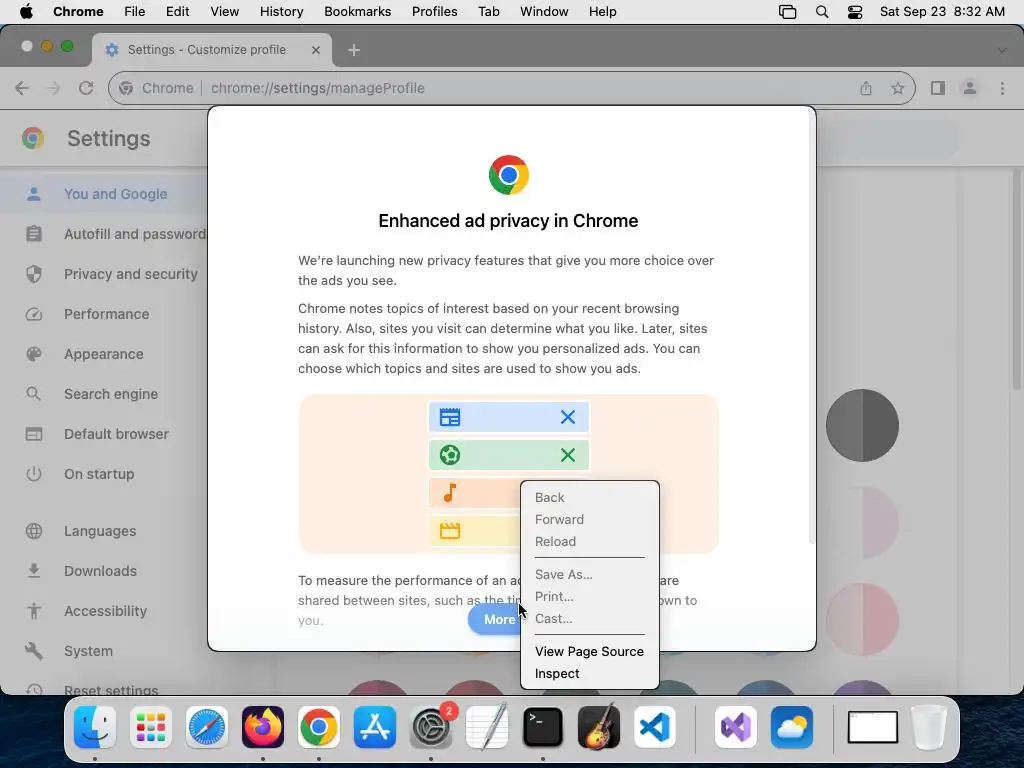Open the File menu
This screenshot has height=768, width=1024.
click(135, 12)
